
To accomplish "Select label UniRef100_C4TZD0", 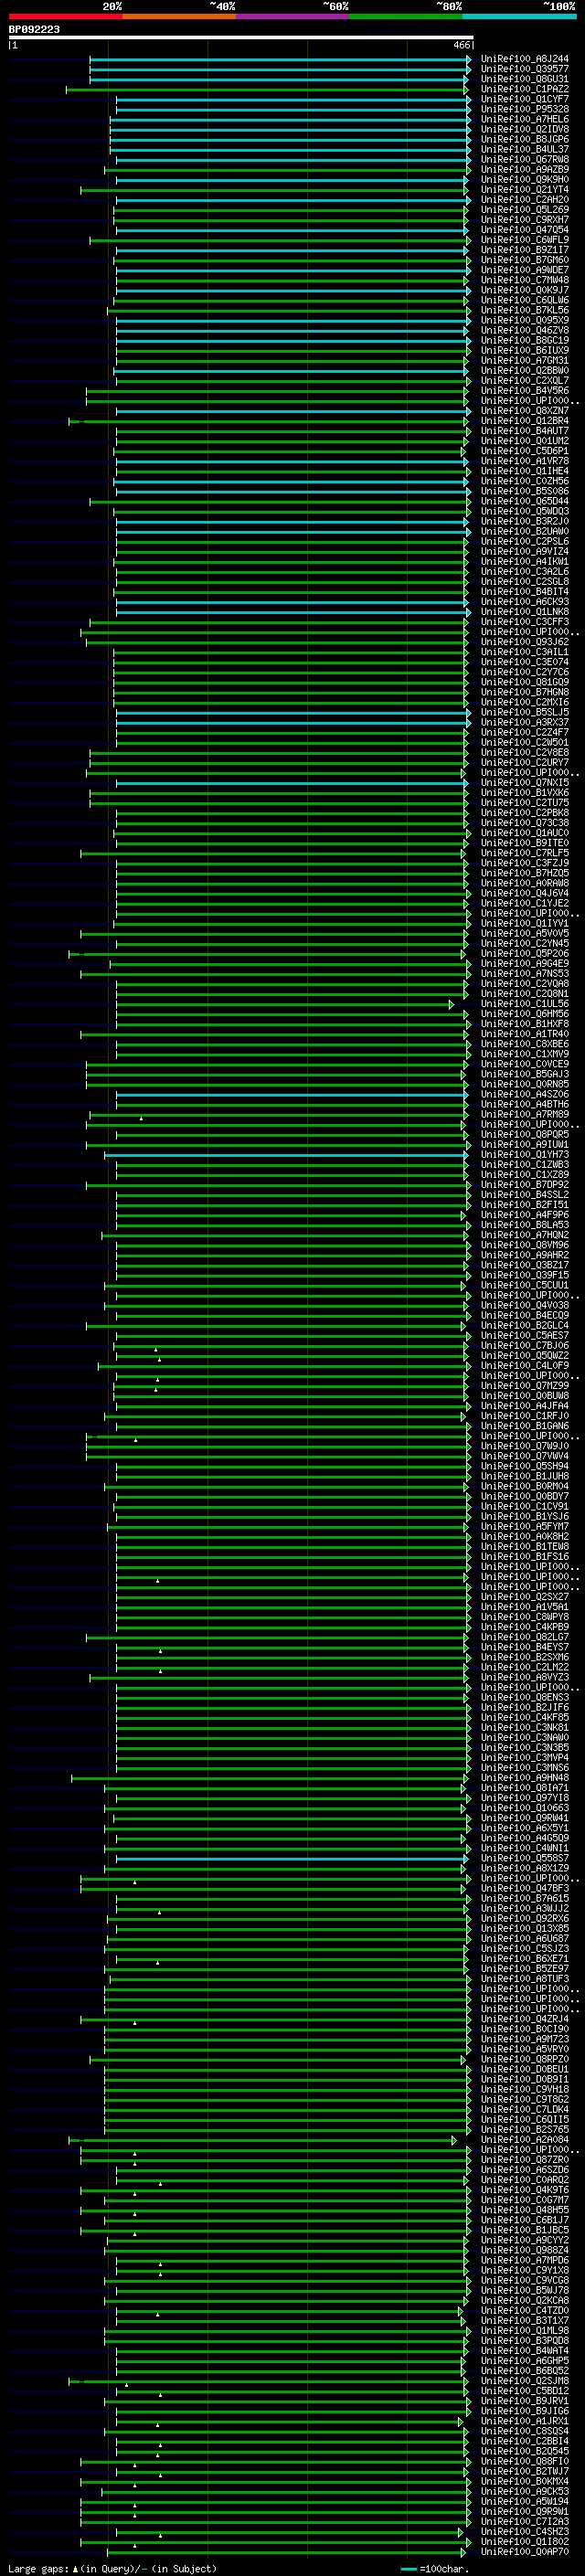I will point(525,2310).
